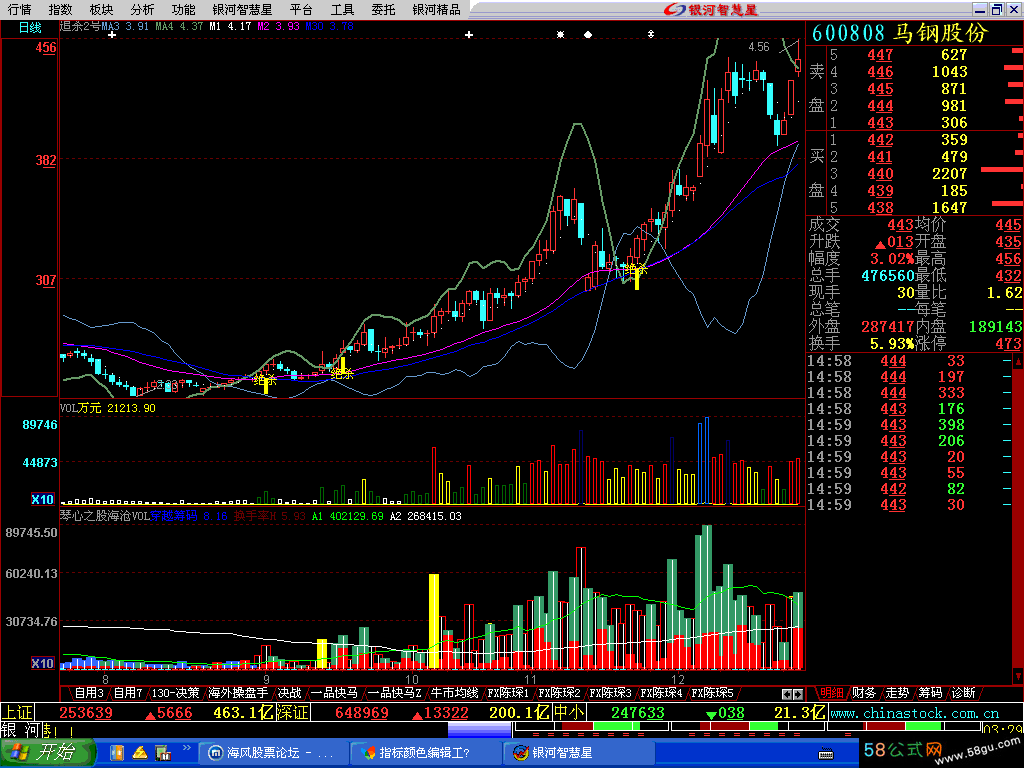Open the 功能 menu

click(184, 9)
